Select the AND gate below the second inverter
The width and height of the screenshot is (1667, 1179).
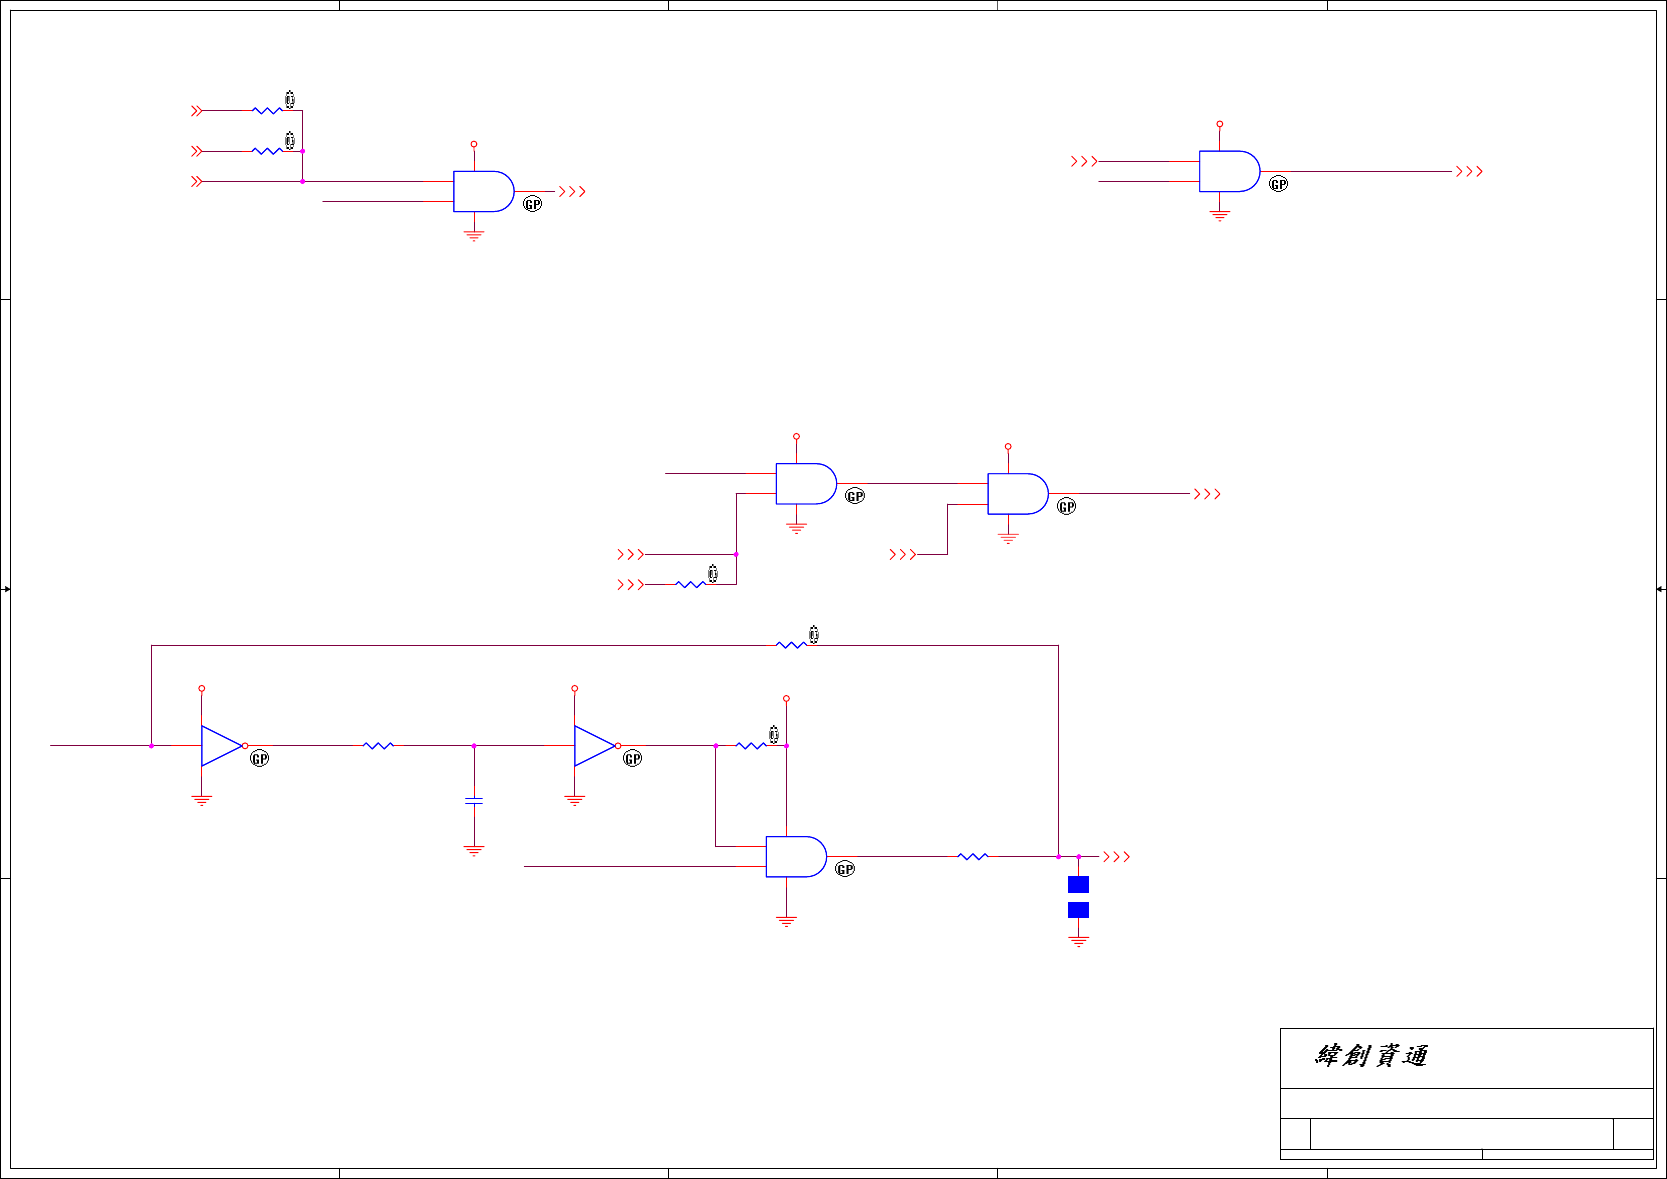(796, 857)
